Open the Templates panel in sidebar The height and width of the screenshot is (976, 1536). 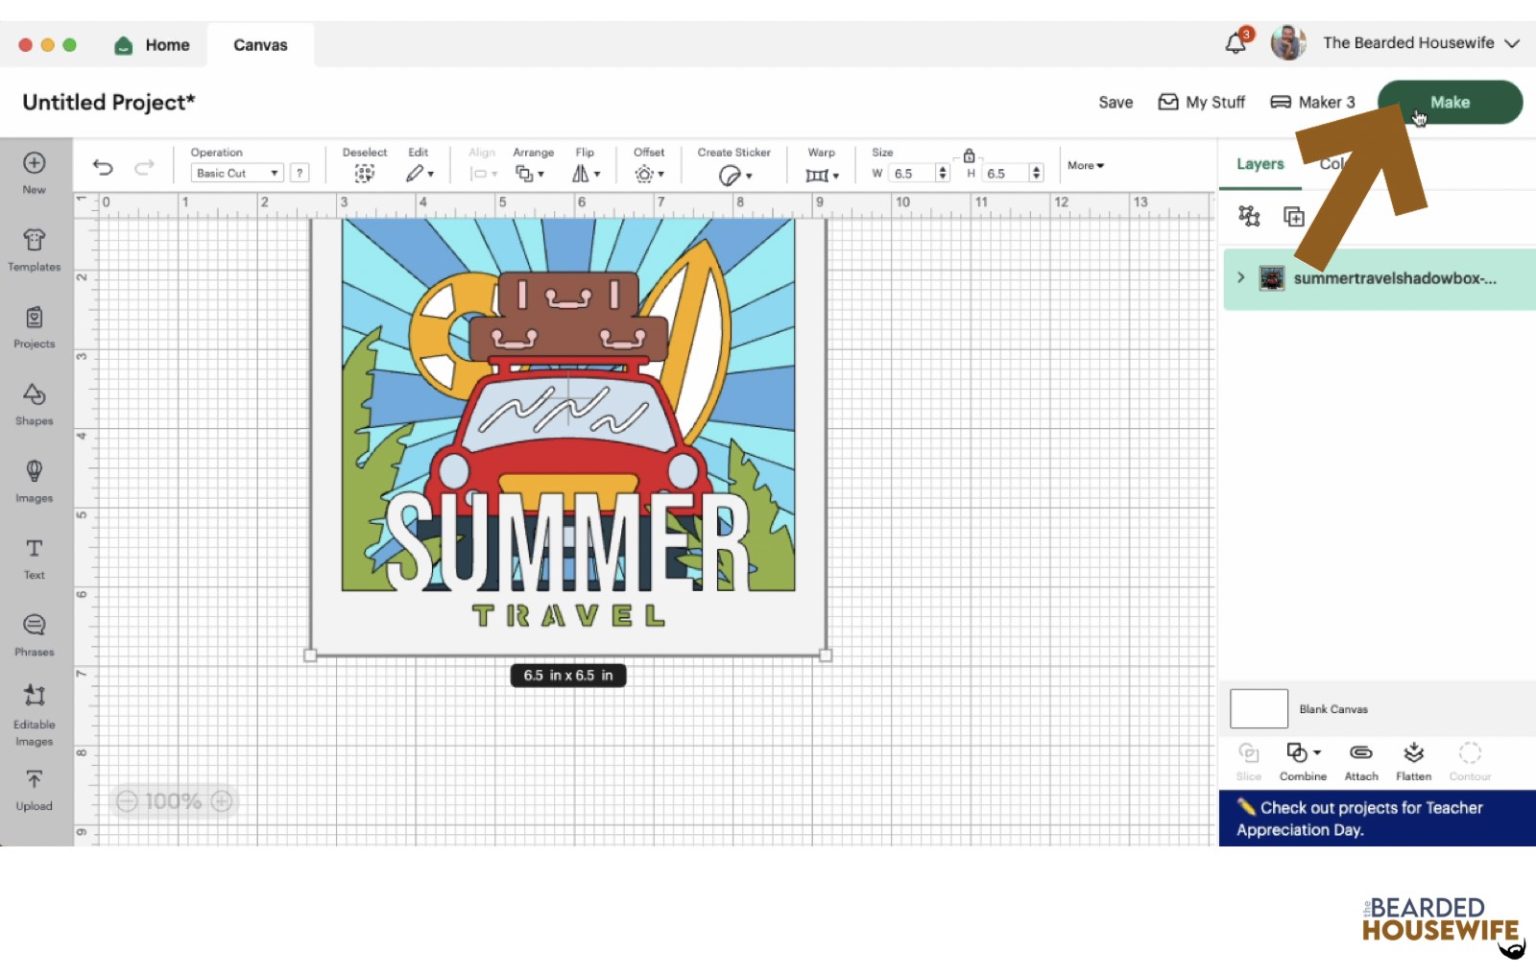pos(34,248)
